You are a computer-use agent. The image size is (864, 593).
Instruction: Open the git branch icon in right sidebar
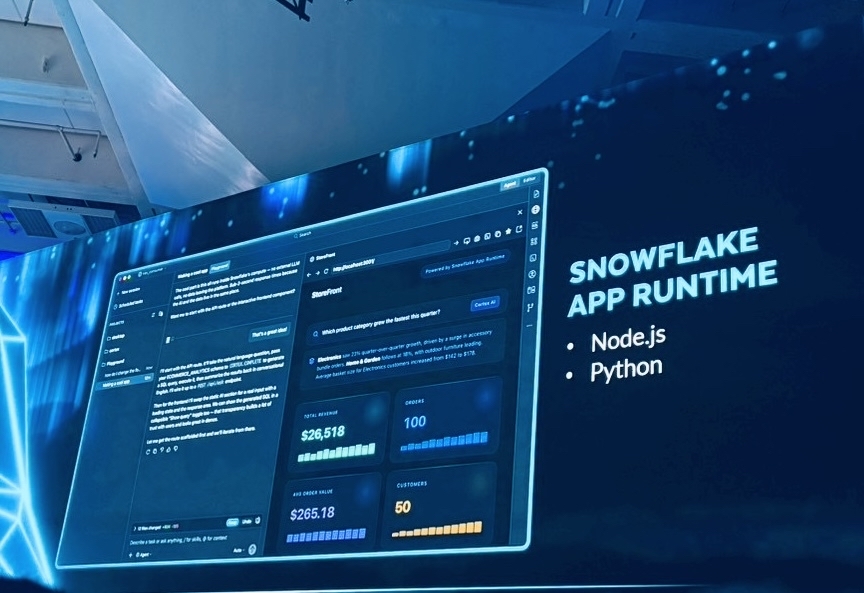(x=530, y=308)
